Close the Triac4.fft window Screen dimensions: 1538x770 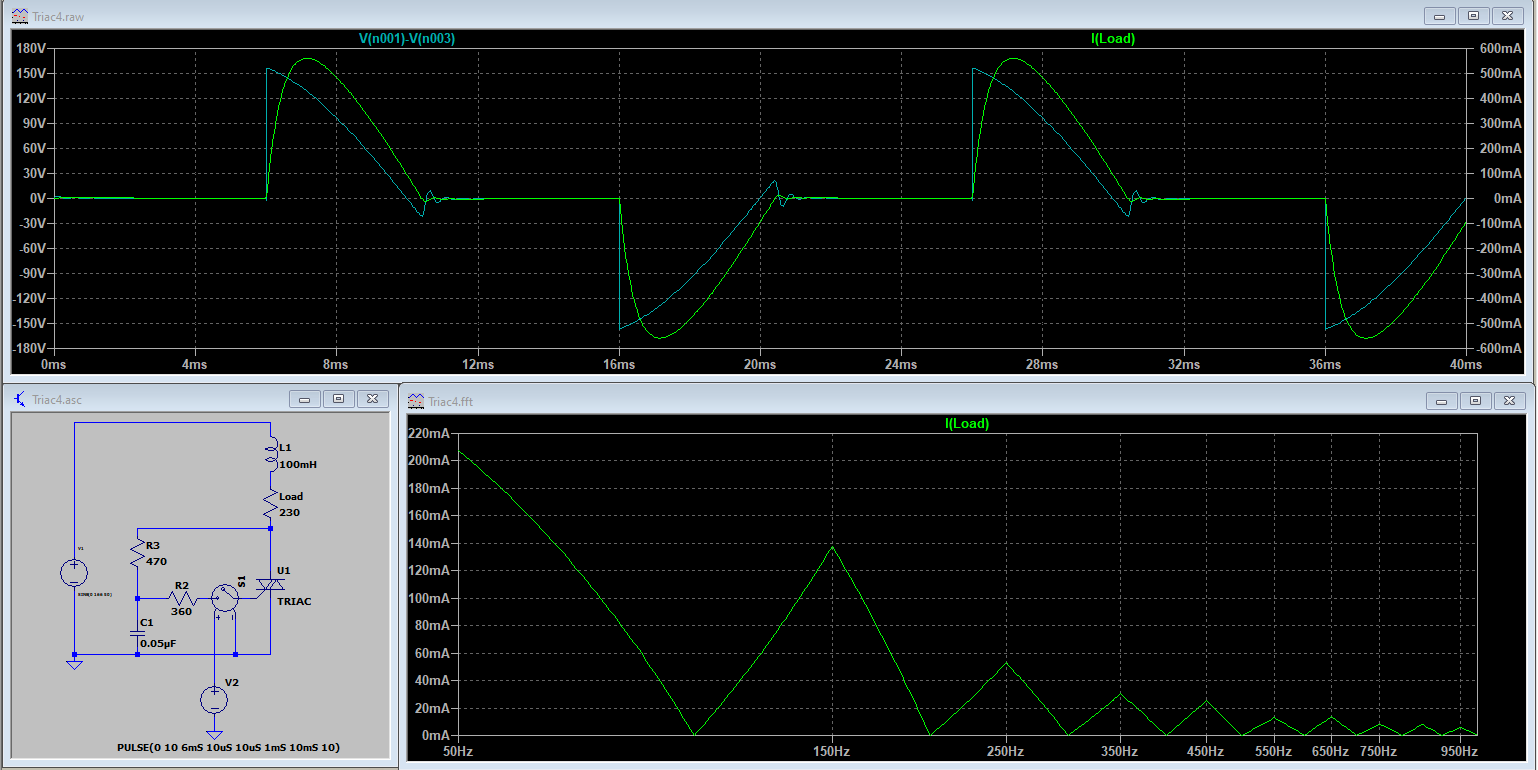[1508, 401]
